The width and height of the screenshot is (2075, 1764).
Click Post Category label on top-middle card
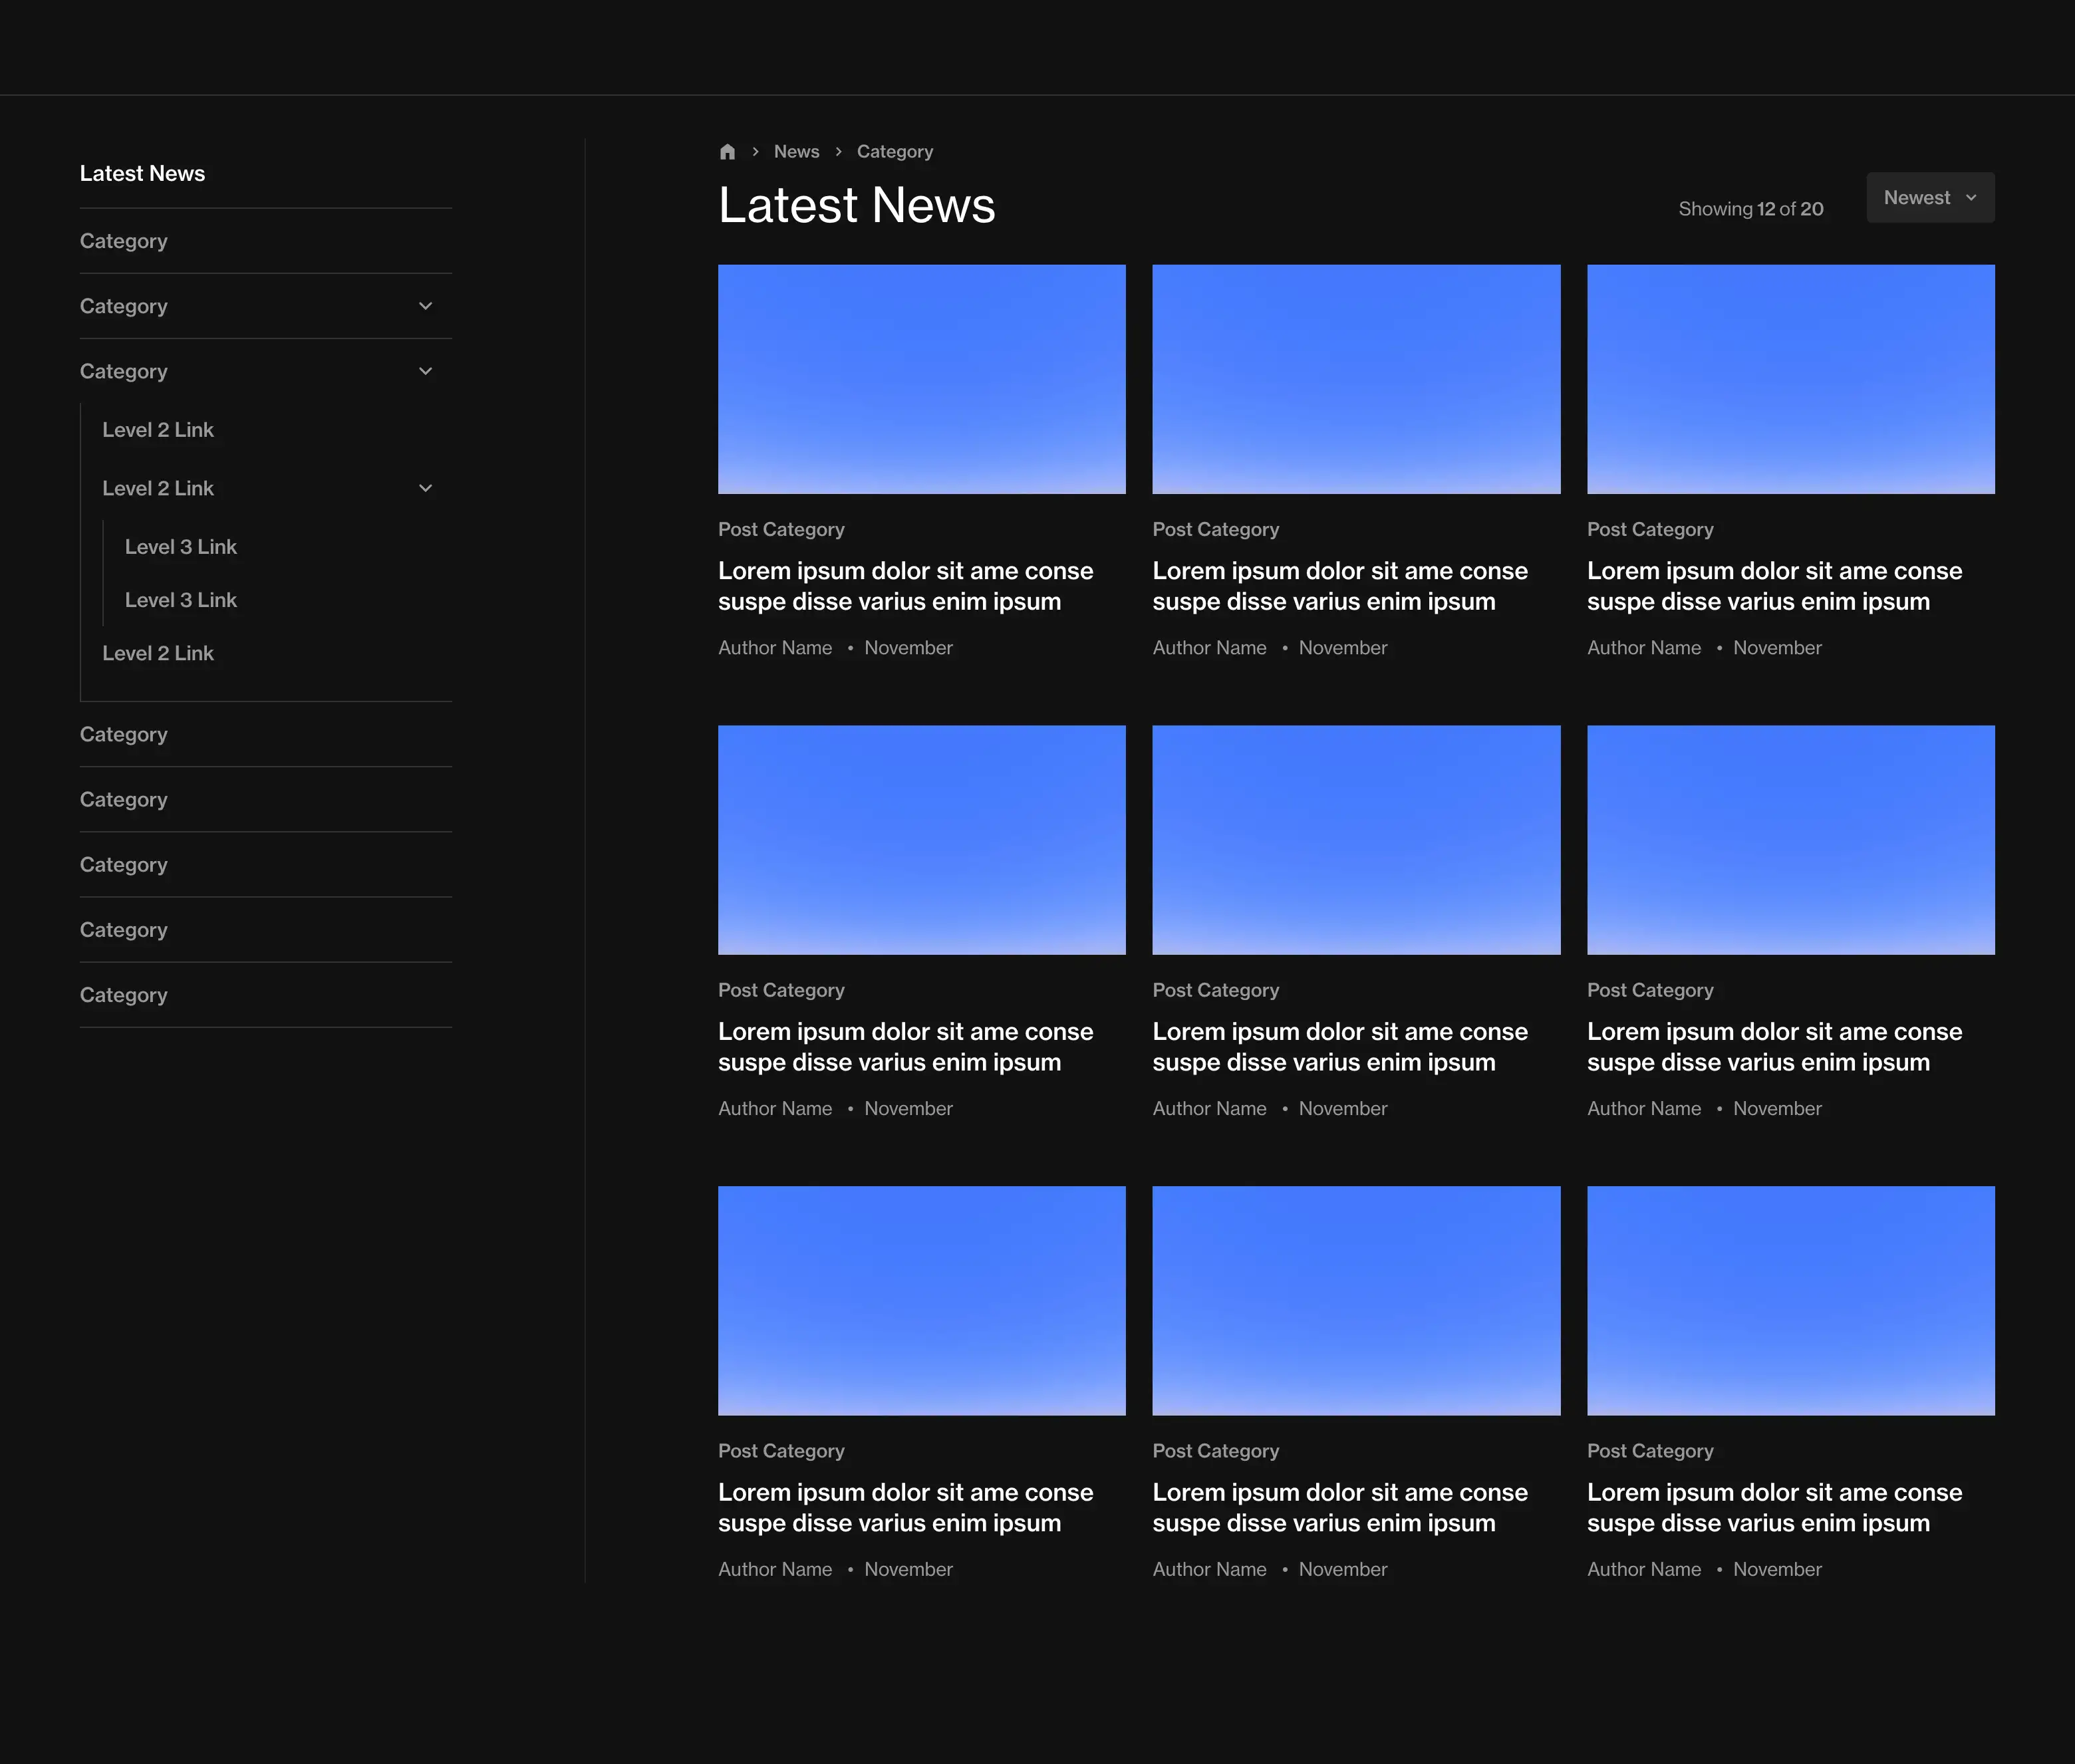point(1215,530)
